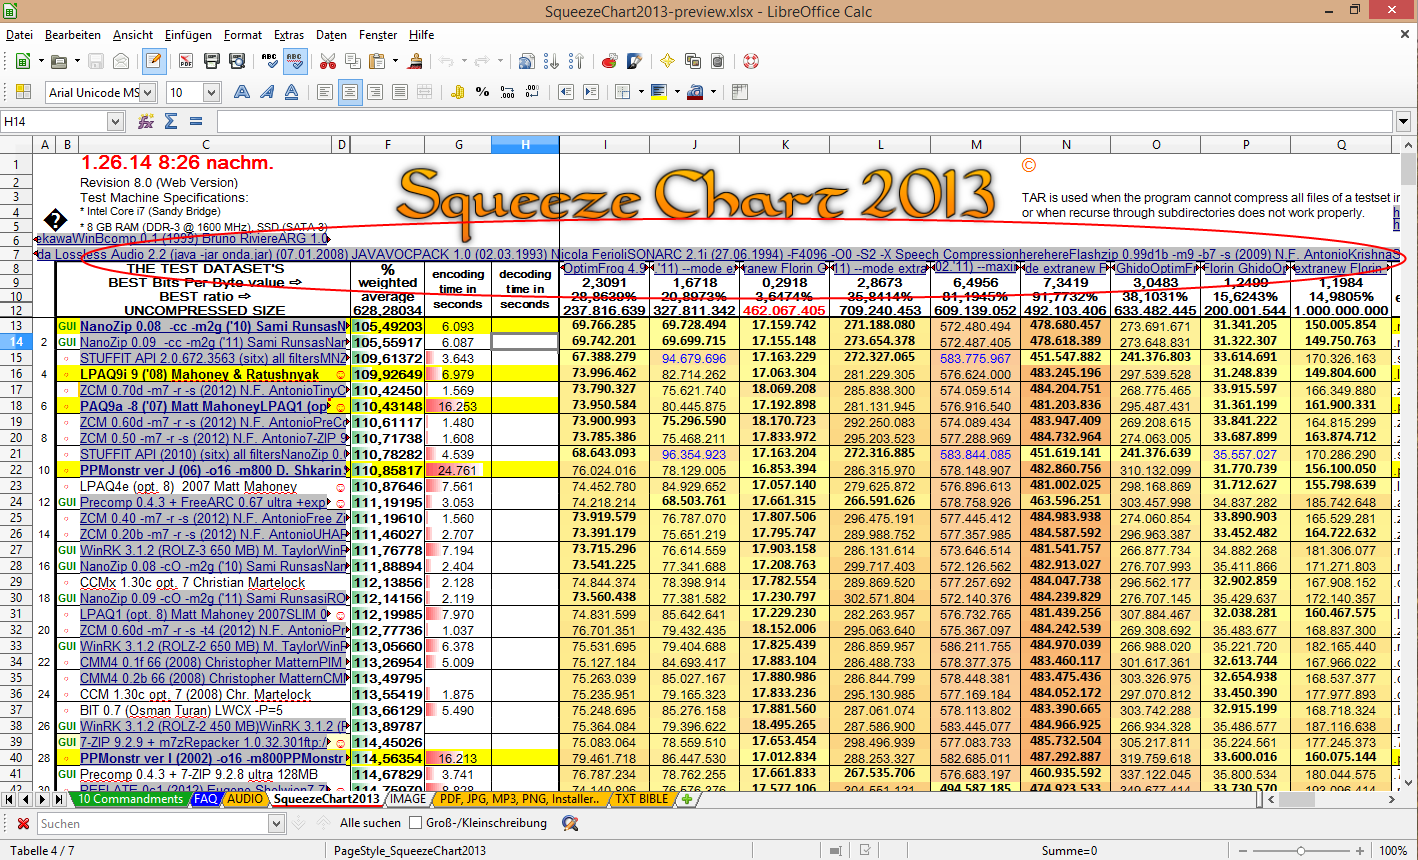Open the font size dropdown
Image resolution: width=1418 pixels, height=860 pixels.
[211, 93]
